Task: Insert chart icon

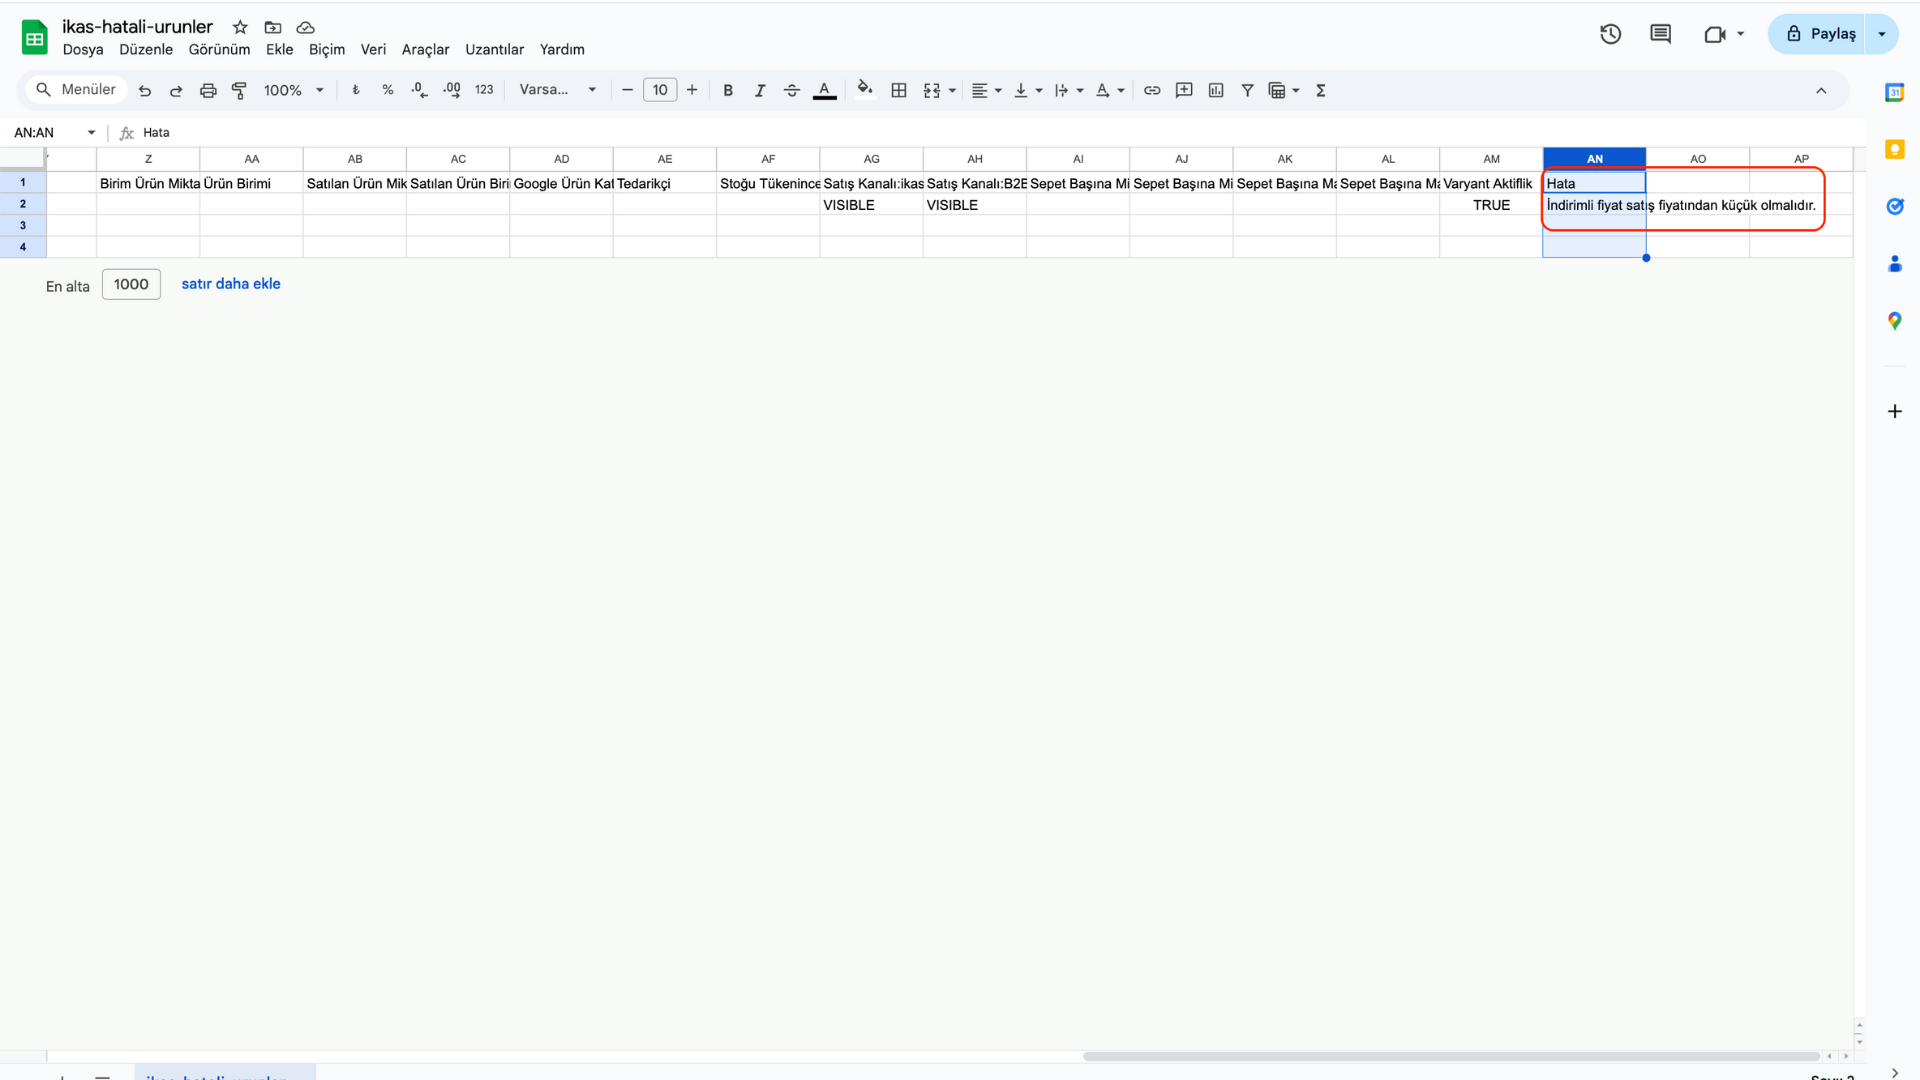Action: (1216, 90)
